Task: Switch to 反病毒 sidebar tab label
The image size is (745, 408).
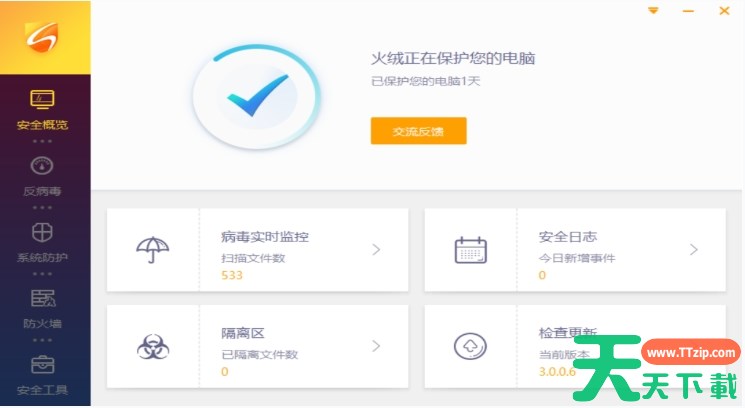Action: (42, 191)
